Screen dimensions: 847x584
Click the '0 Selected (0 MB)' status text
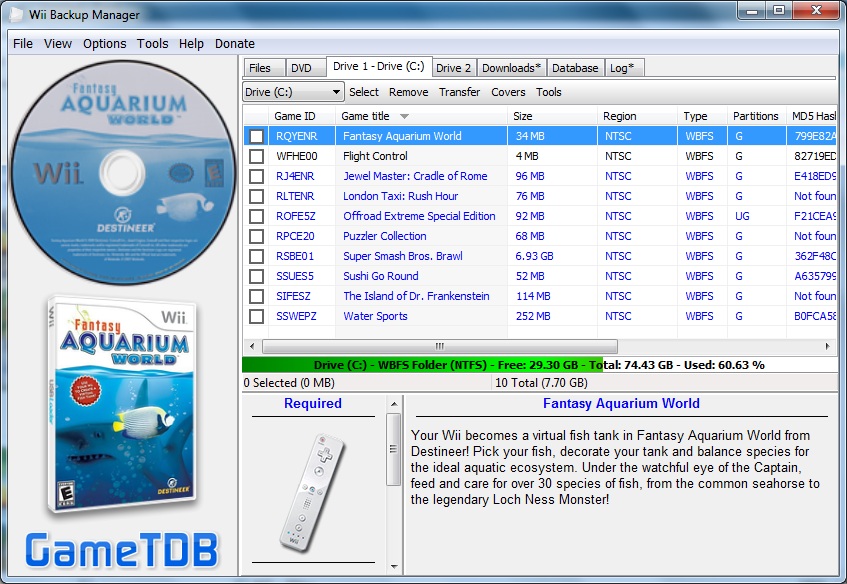(x=289, y=383)
